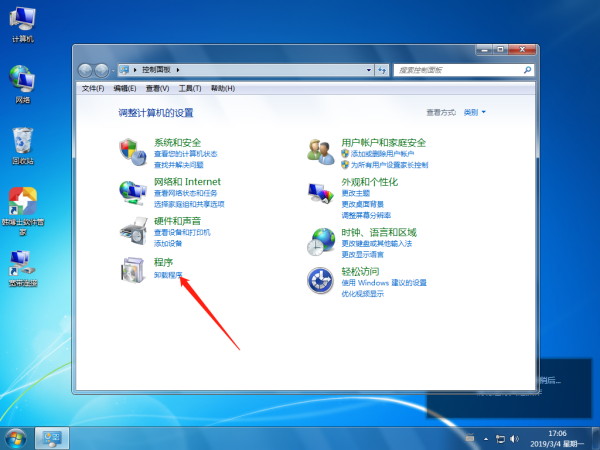Open the 程序 heading link
The image size is (600, 450).
point(163,262)
